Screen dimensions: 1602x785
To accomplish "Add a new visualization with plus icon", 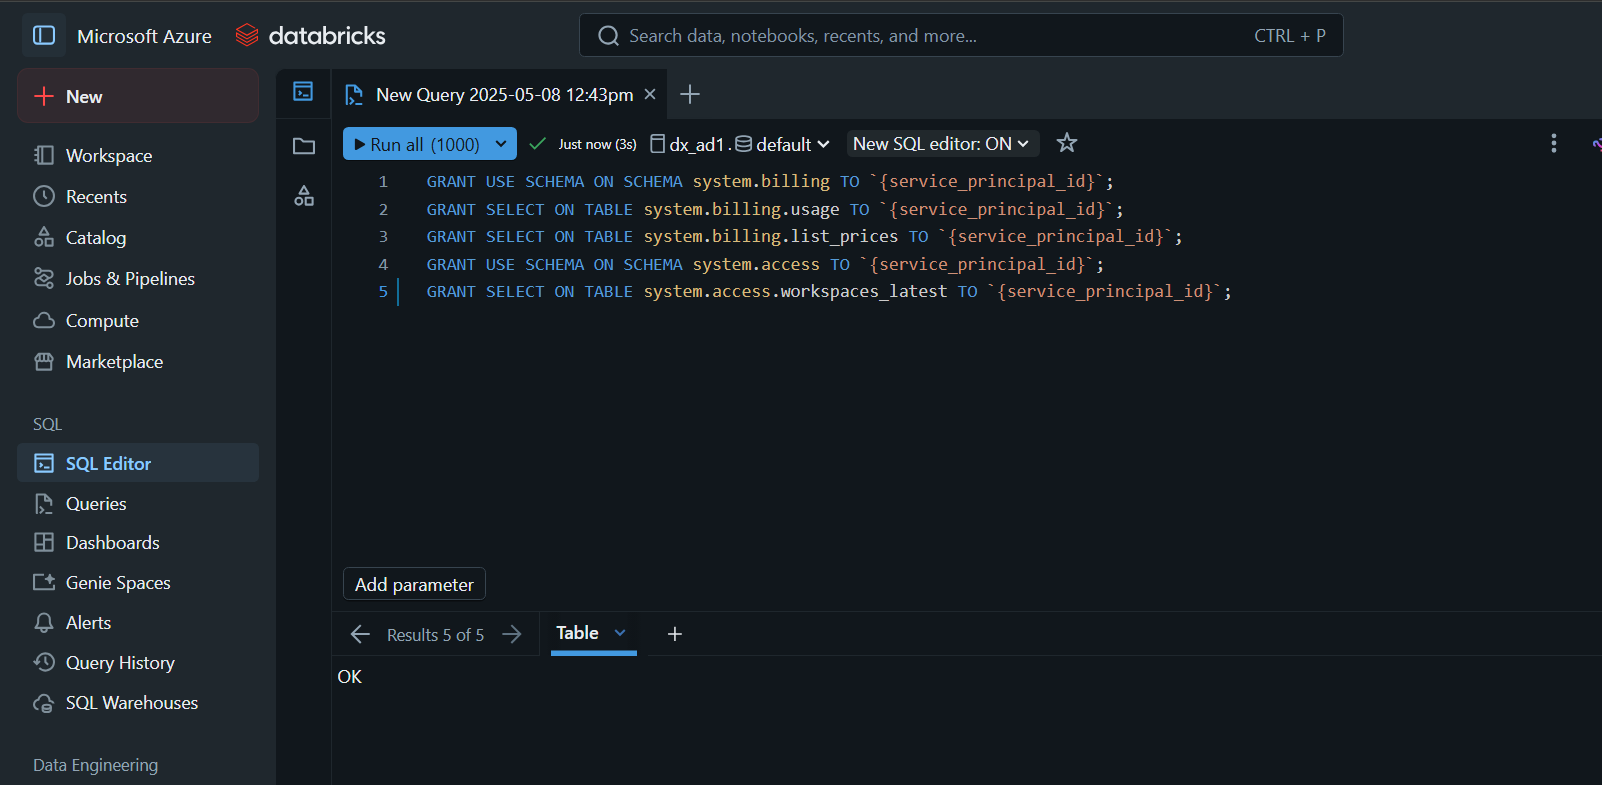I will pos(675,634).
